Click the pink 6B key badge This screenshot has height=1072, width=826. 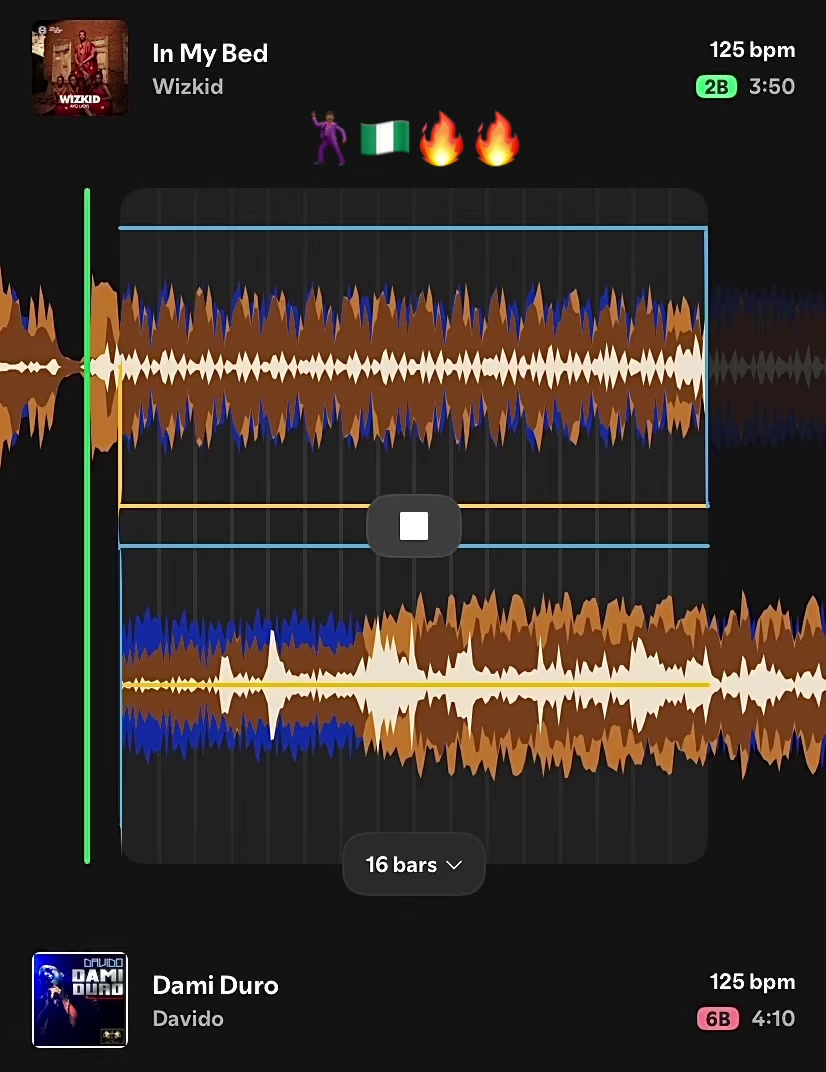tap(717, 1019)
